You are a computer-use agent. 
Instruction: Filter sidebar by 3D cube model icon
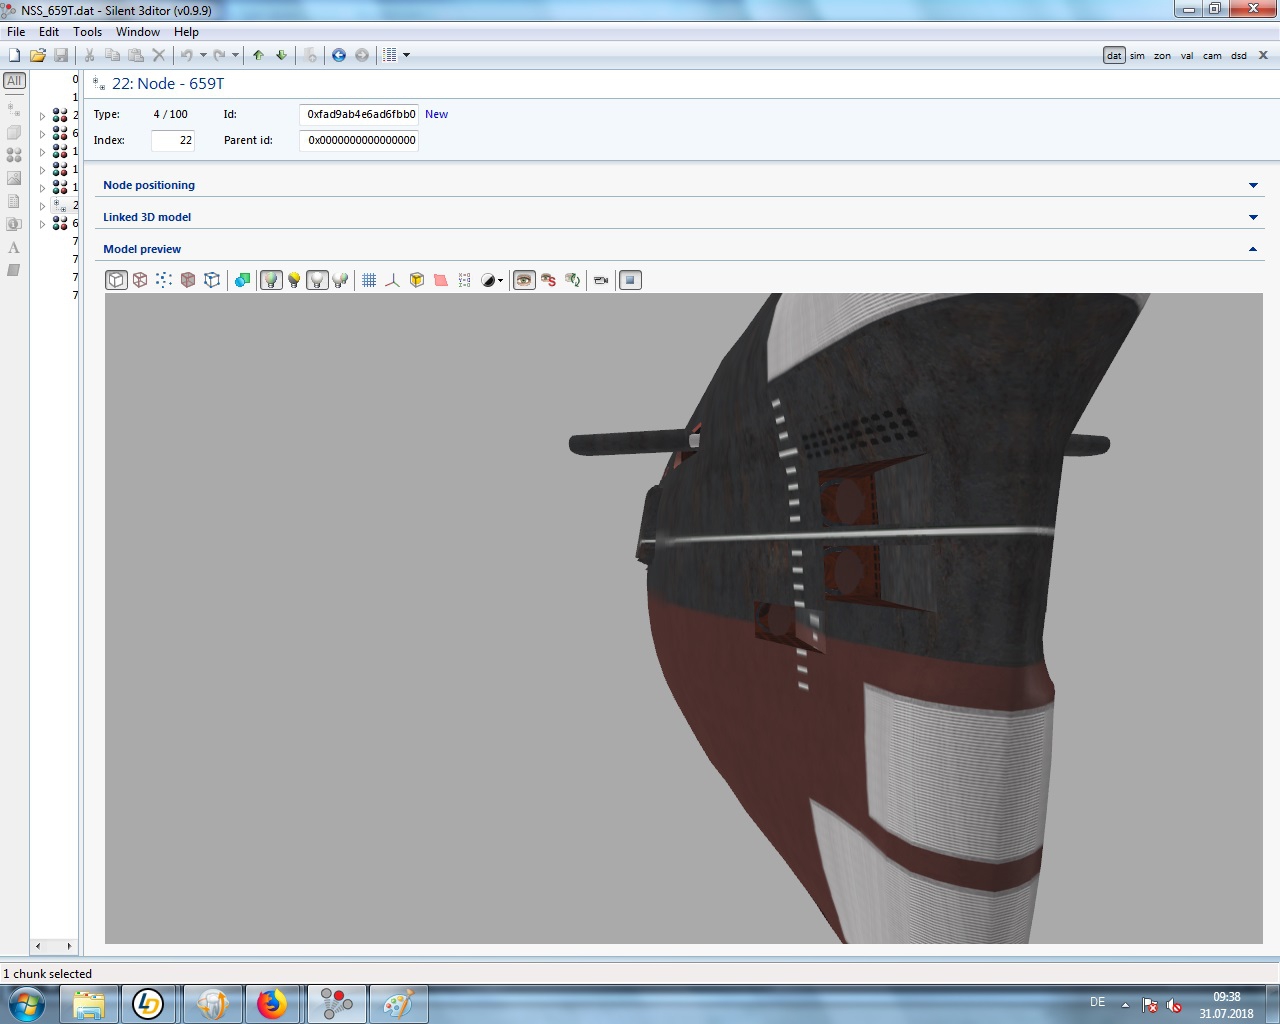pyautogui.click(x=14, y=131)
